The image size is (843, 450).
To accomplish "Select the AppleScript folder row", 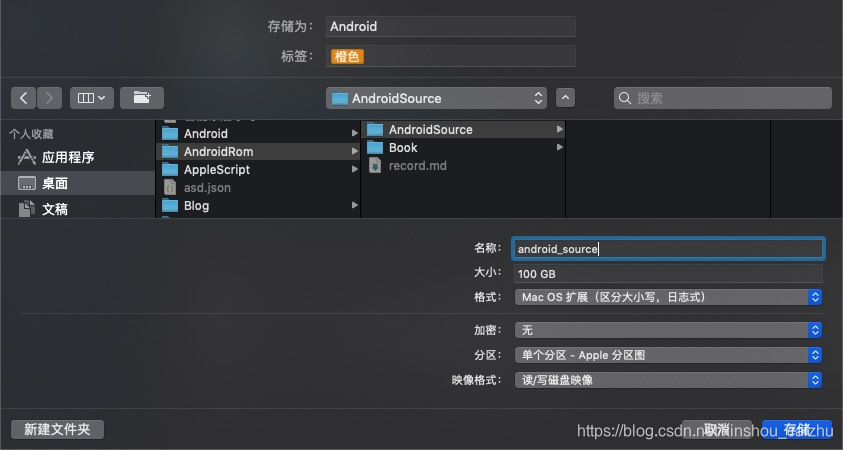I will tap(258, 169).
